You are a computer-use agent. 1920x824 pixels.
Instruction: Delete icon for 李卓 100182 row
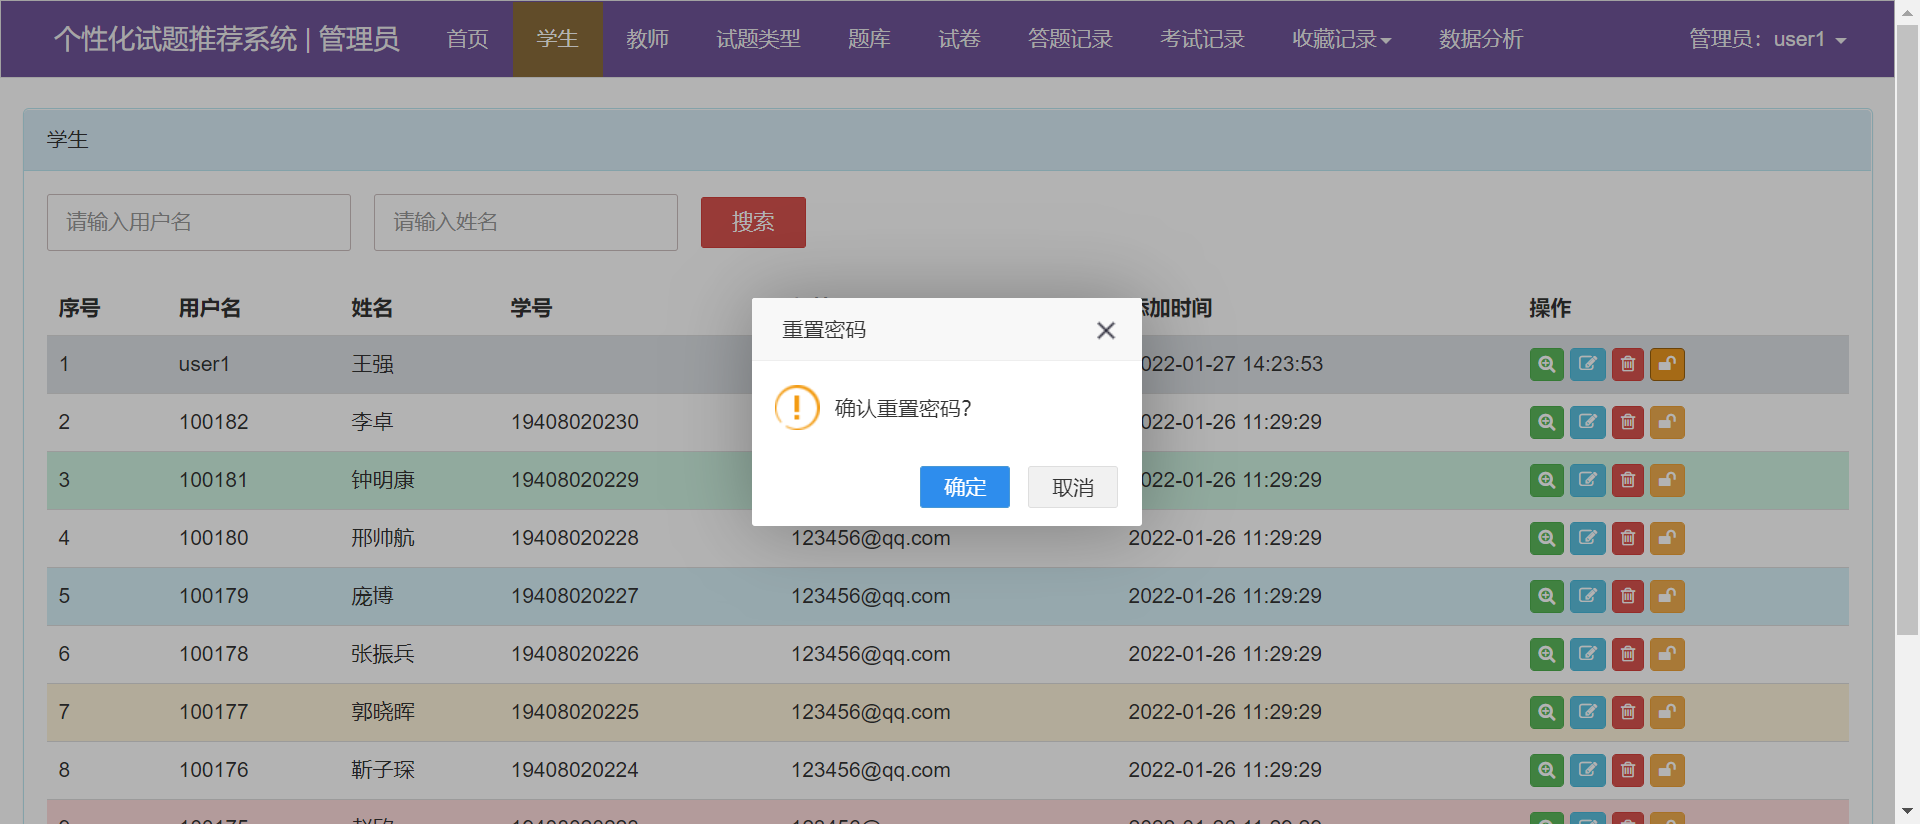1628,422
